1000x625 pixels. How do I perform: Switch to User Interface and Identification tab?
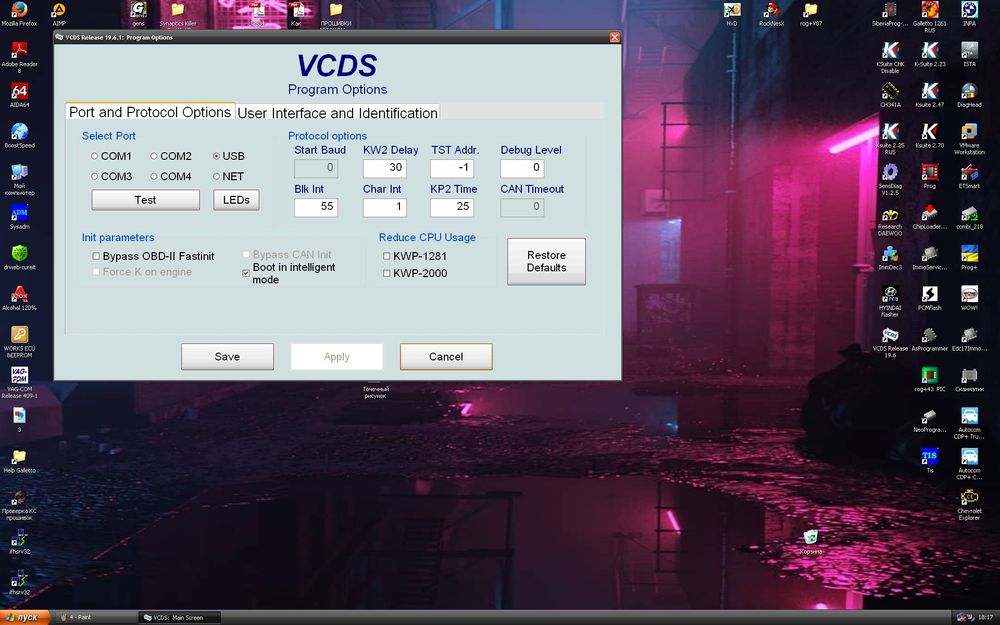[337, 113]
